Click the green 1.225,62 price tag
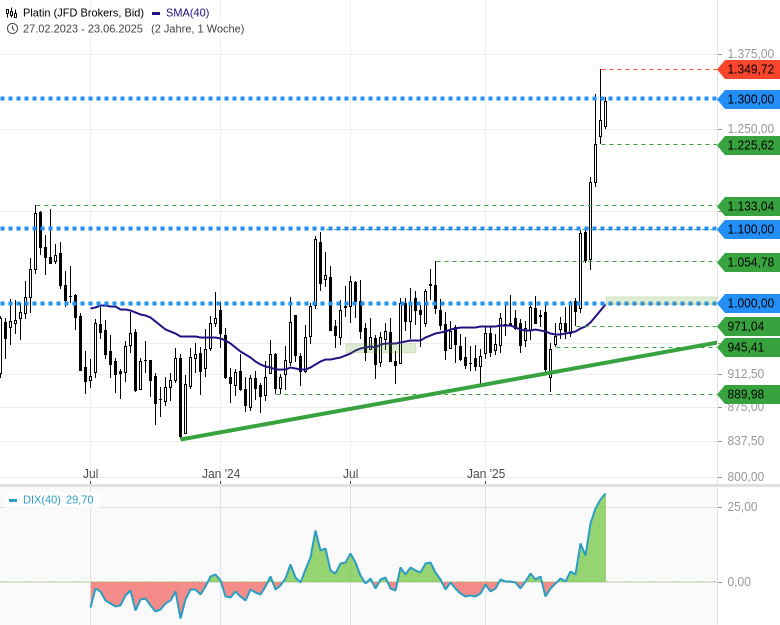Screen dimensions: 780x625 click(x=749, y=145)
